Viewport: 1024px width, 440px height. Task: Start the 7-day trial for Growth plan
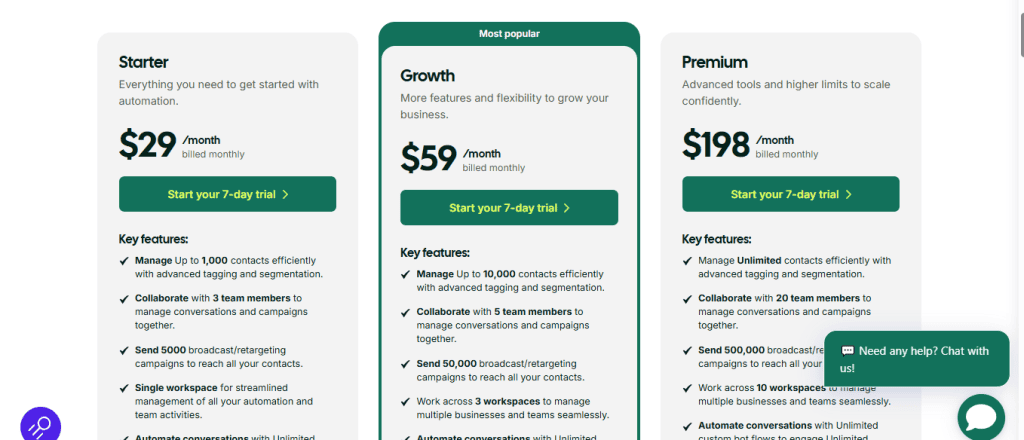[x=509, y=208]
